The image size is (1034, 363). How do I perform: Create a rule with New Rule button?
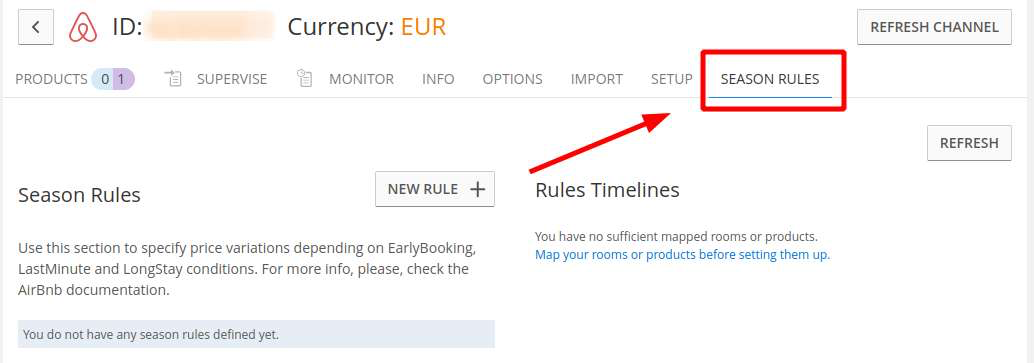point(435,189)
